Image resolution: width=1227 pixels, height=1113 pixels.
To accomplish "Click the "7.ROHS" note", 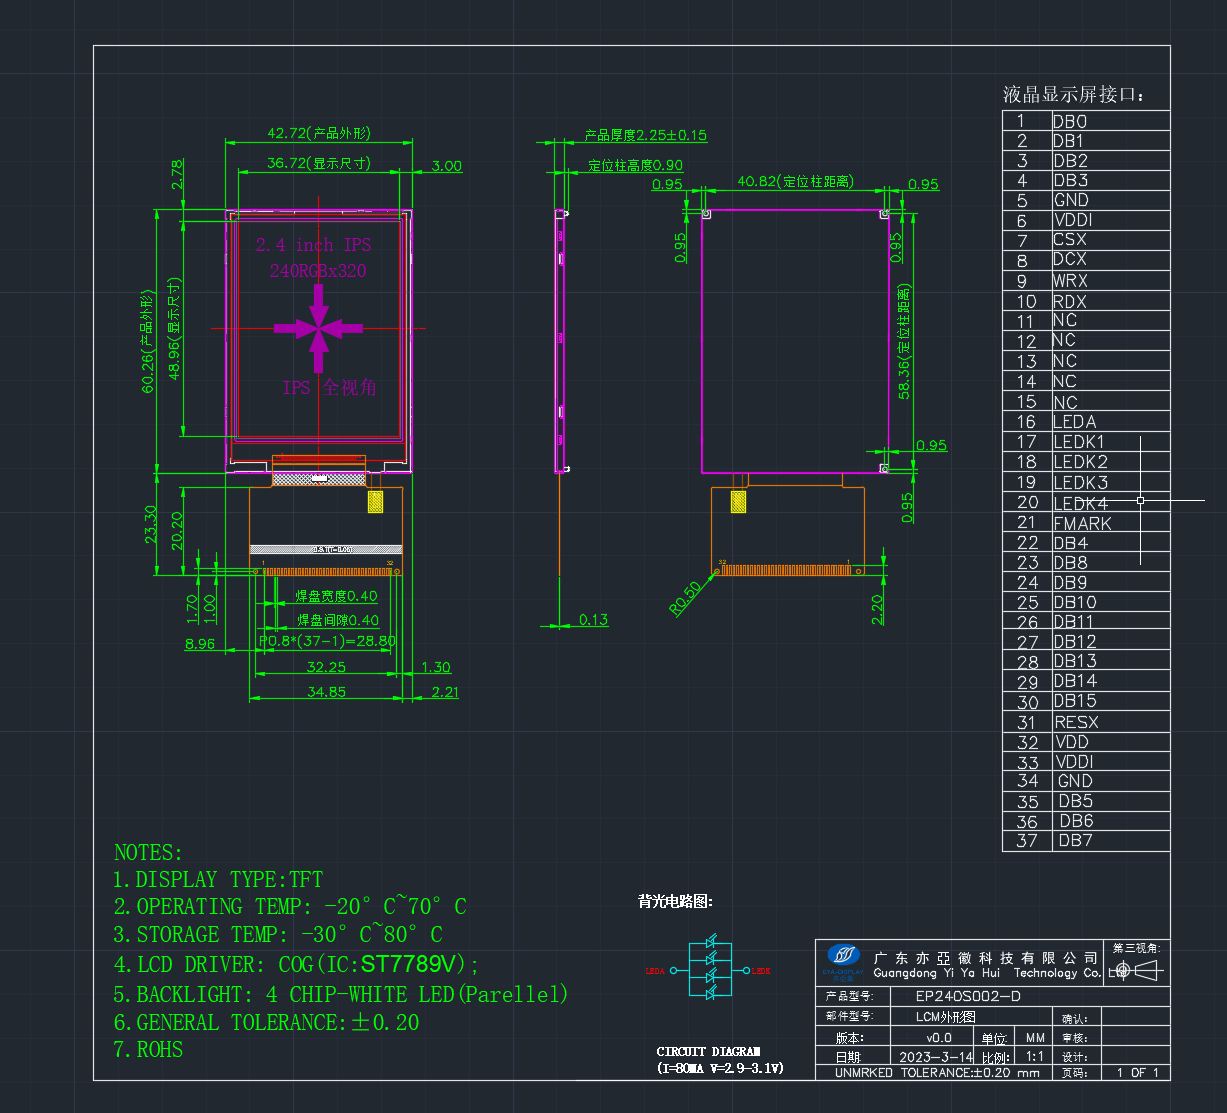I will [148, 1050].
